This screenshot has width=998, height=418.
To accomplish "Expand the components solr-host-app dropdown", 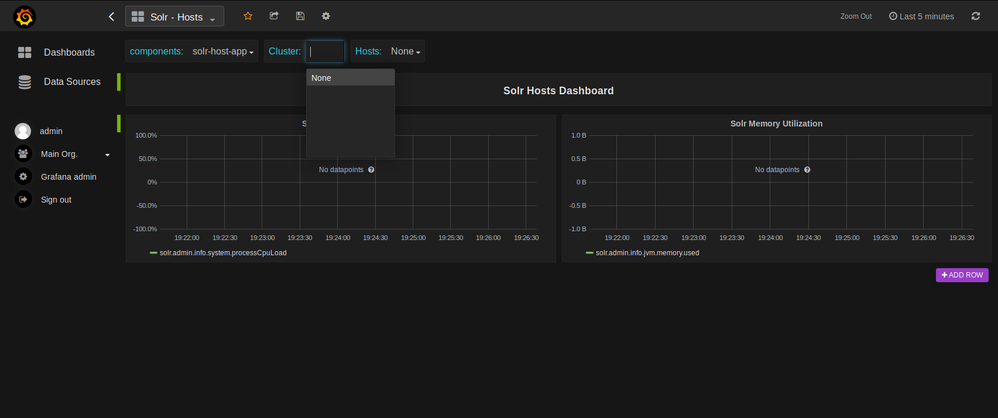I will 223,52.
